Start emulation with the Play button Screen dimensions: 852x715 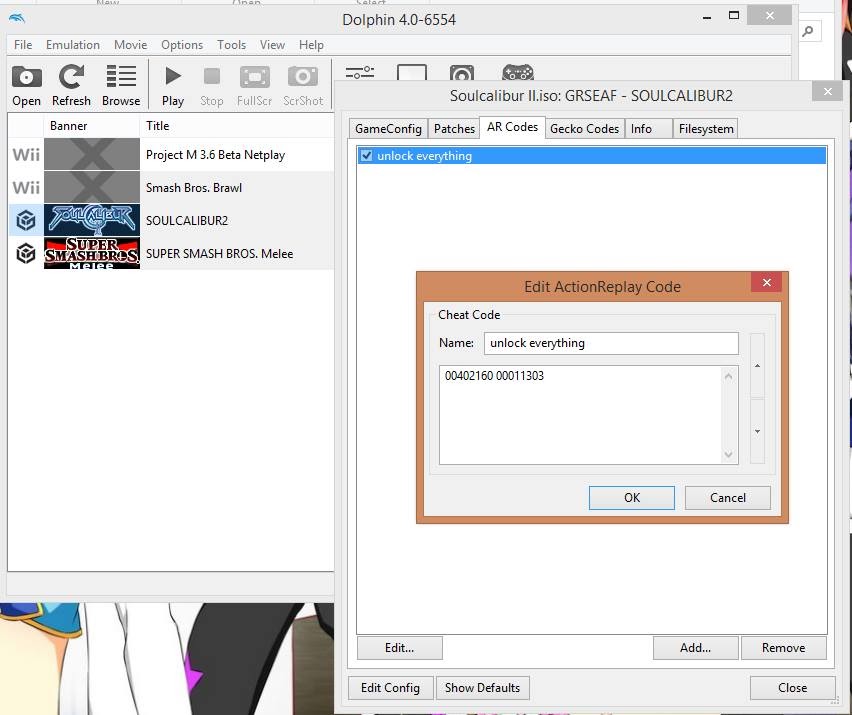point(173,86)
